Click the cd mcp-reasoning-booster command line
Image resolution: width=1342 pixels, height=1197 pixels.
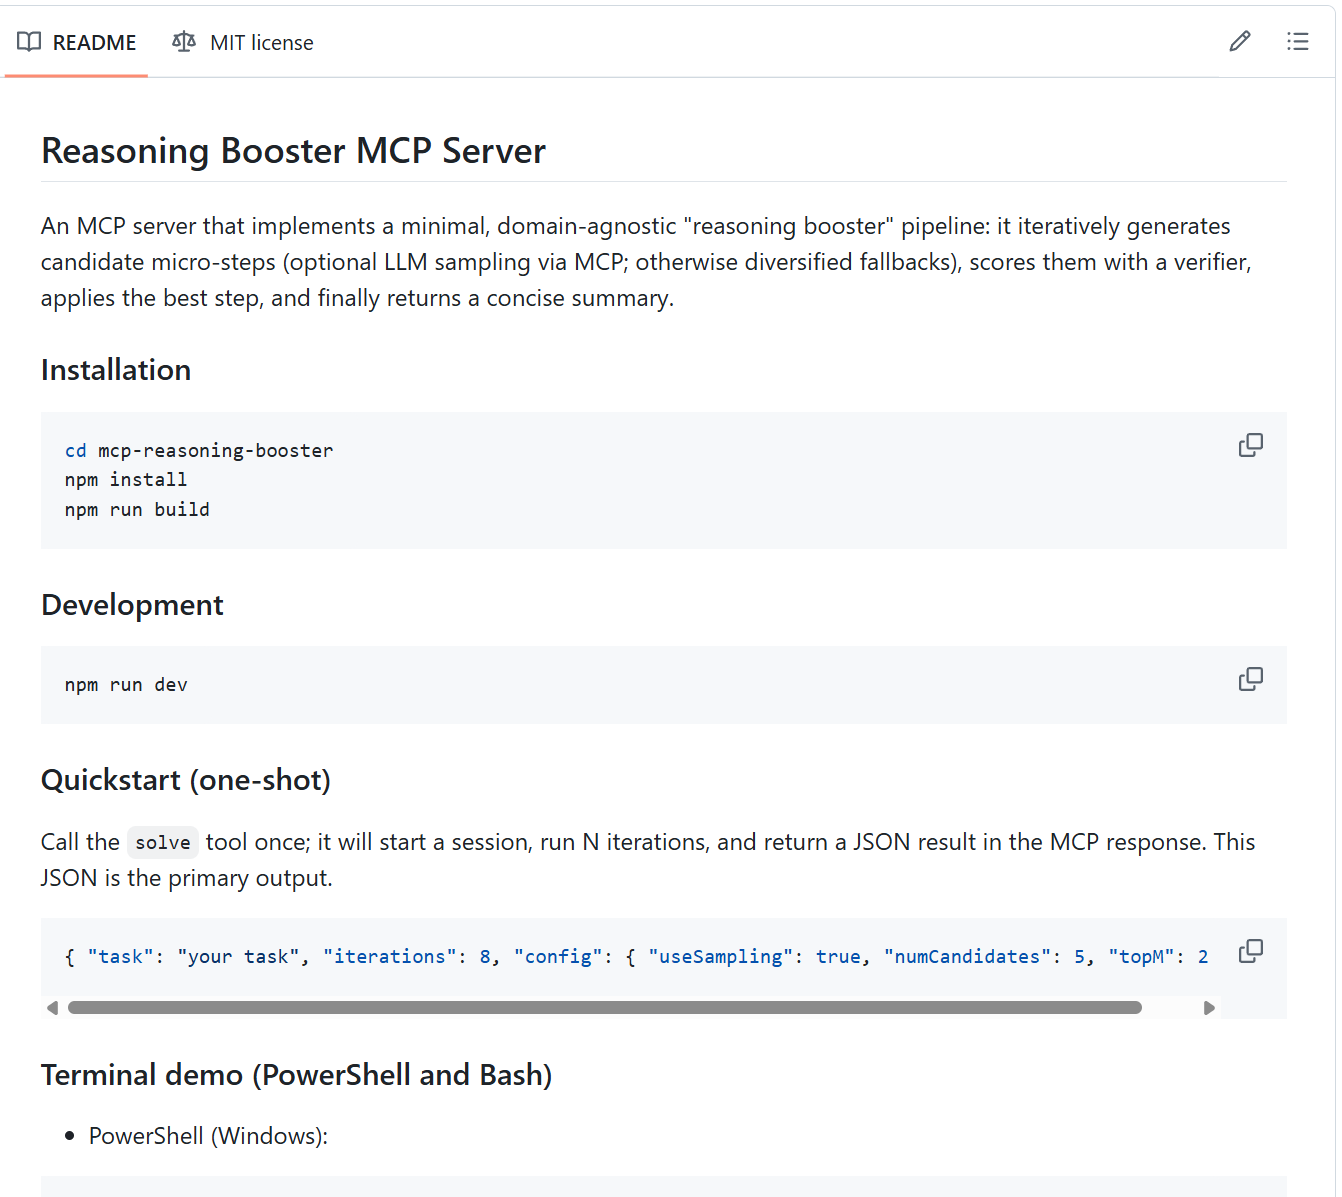[198, 450]
